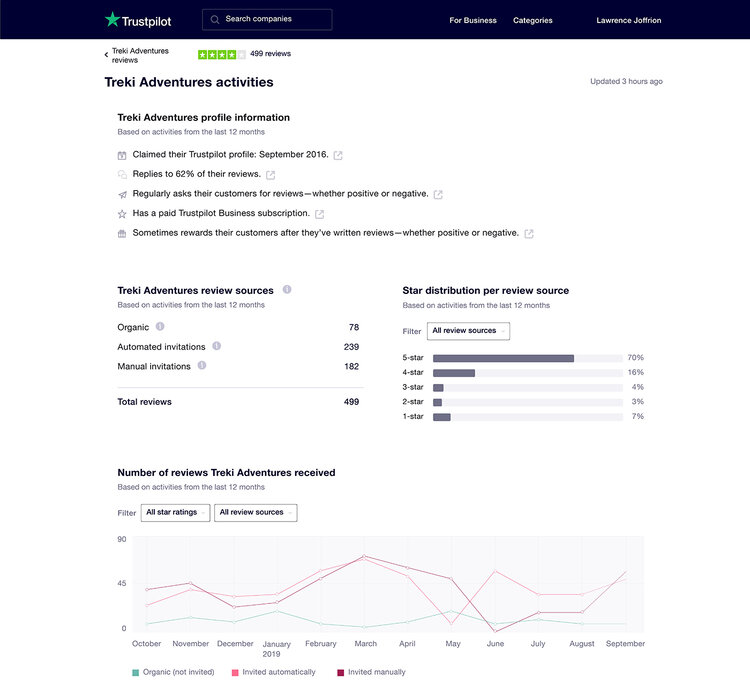Open chart All review sources filter dropdown
The image size is (750, 695).
pos(255,513)
